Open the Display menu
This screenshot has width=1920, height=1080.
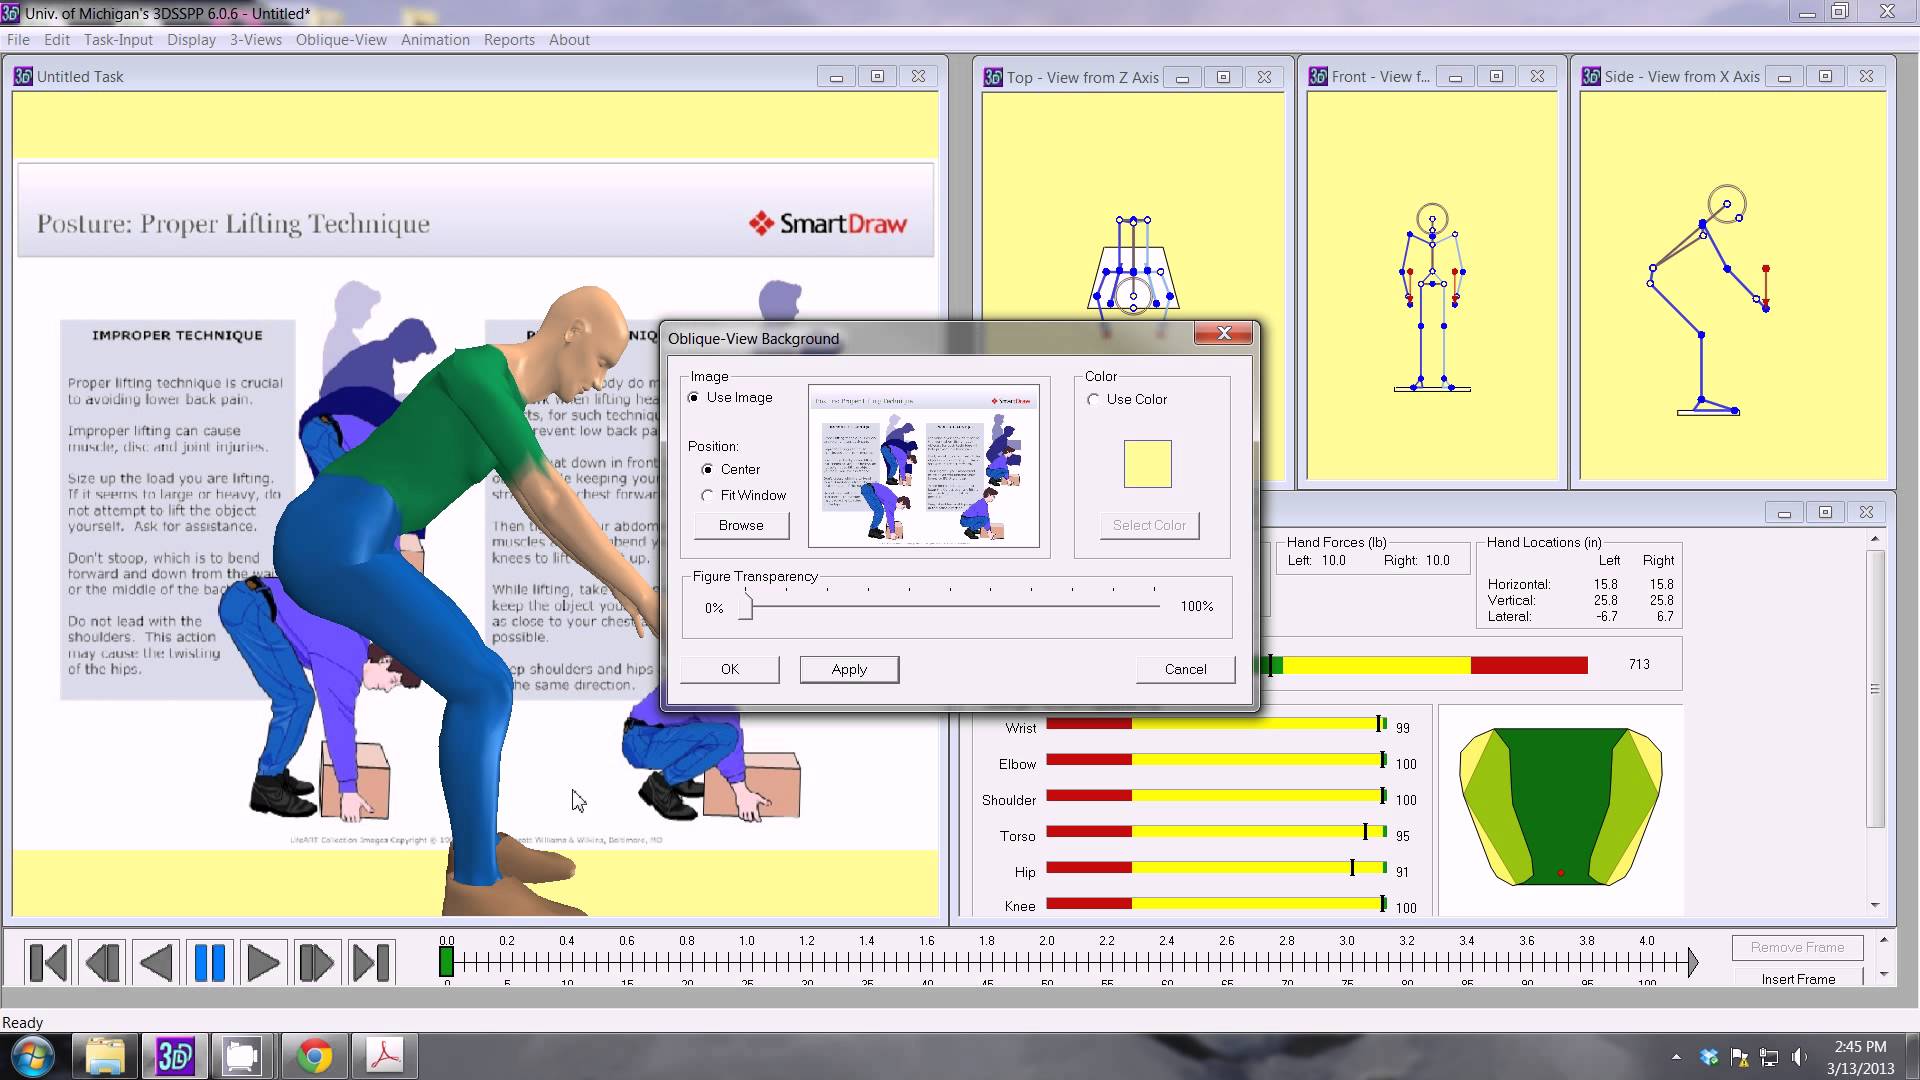click(x=191, y=40)
